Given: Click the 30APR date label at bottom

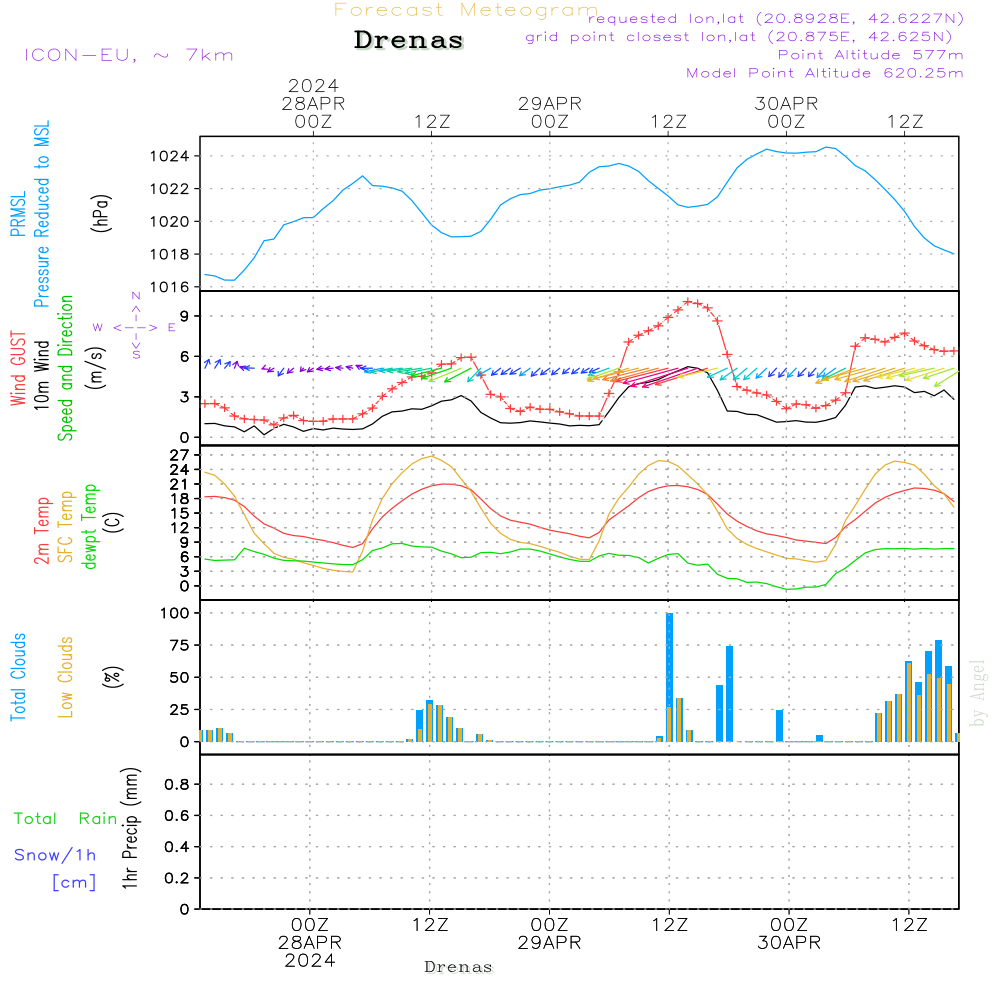Looking at the screenshot, I should click(788, 944).
